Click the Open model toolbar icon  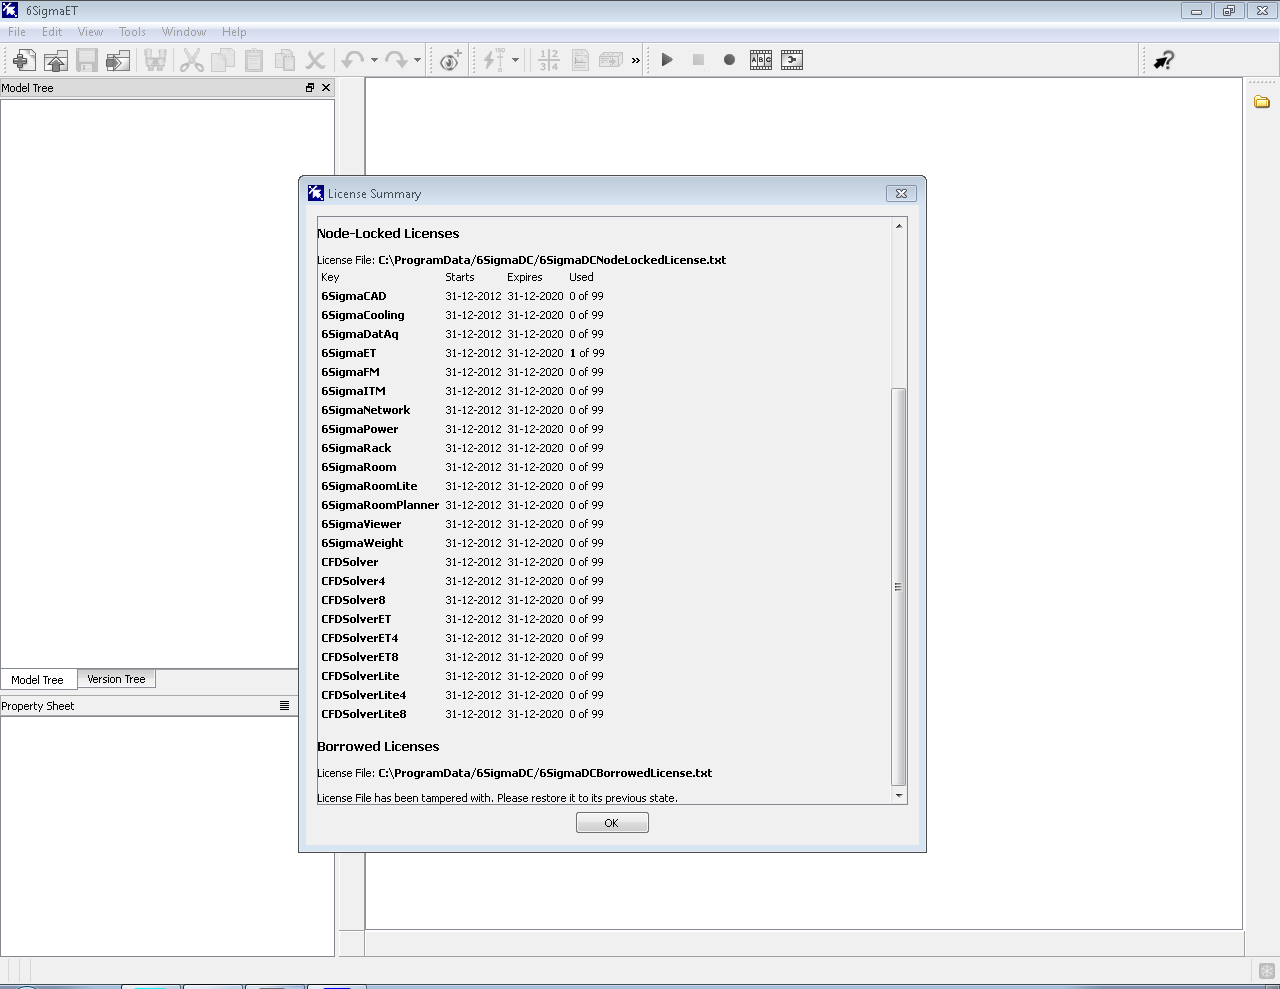56,60
